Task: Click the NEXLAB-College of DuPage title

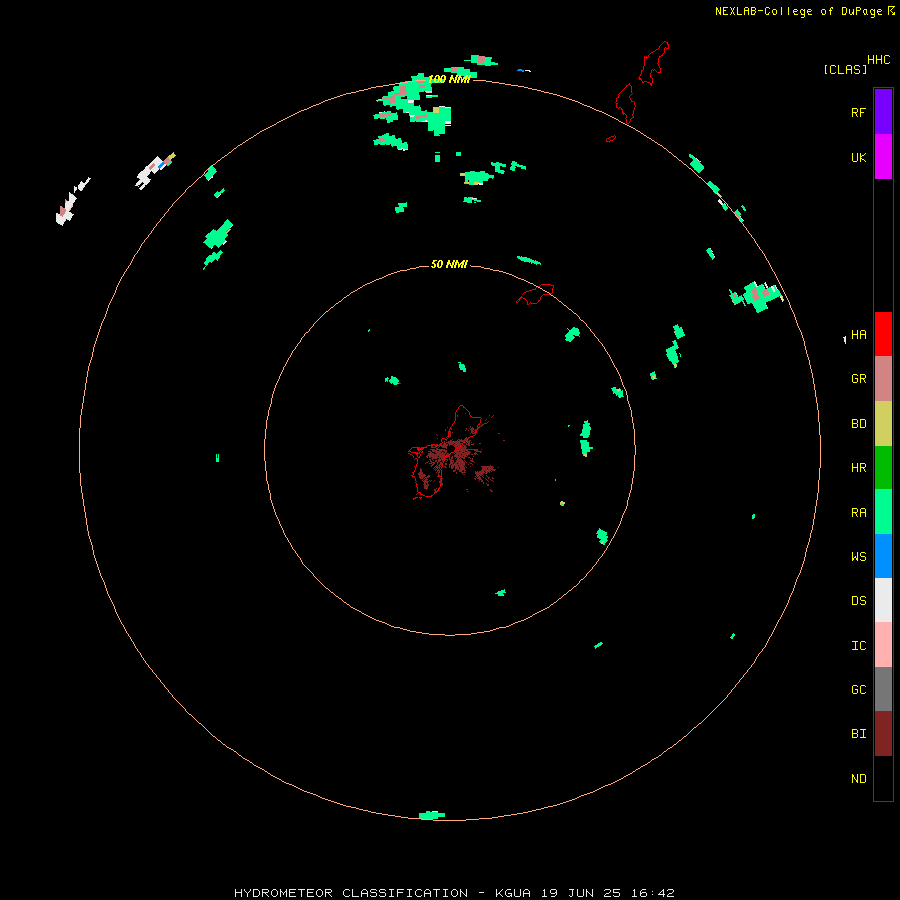Action: tap(798, 11)
